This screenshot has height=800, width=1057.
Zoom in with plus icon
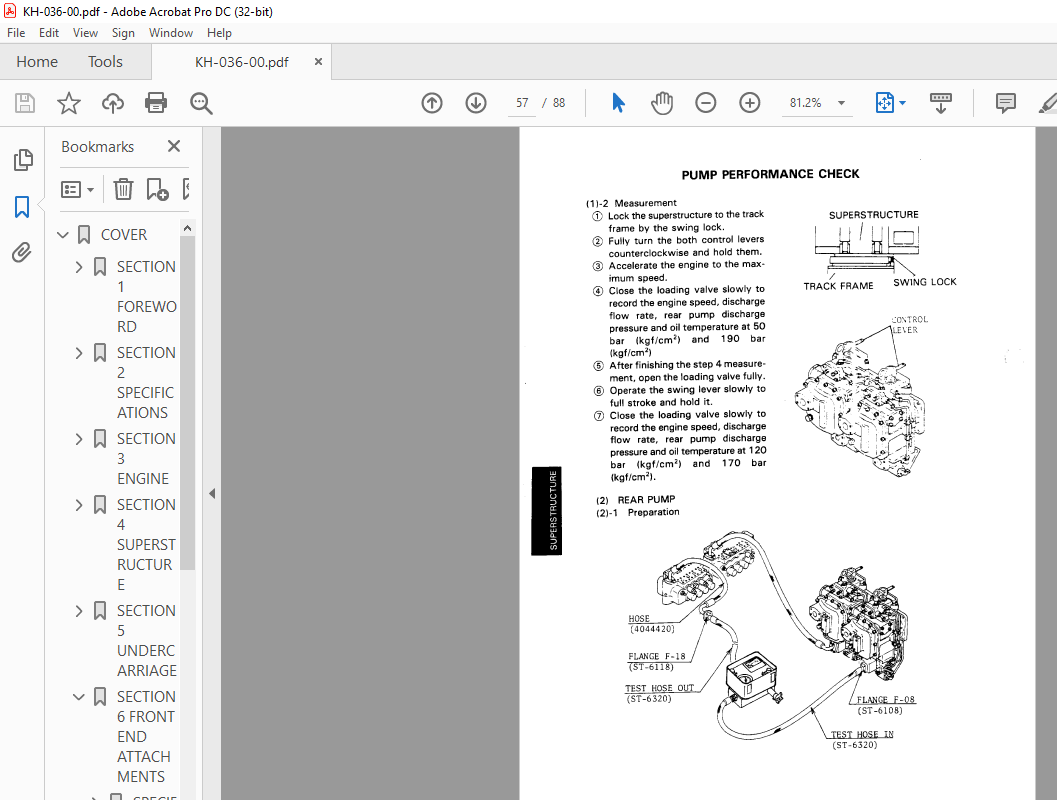(750, 103)
